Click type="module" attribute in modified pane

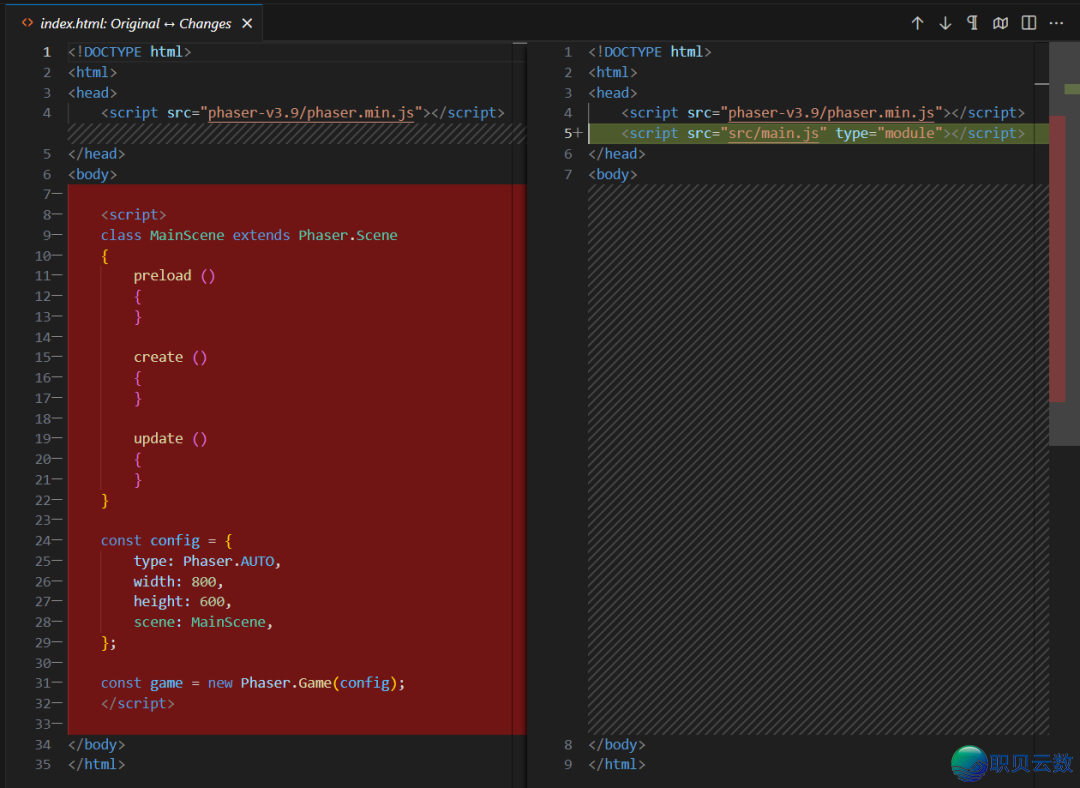(889, 134)
